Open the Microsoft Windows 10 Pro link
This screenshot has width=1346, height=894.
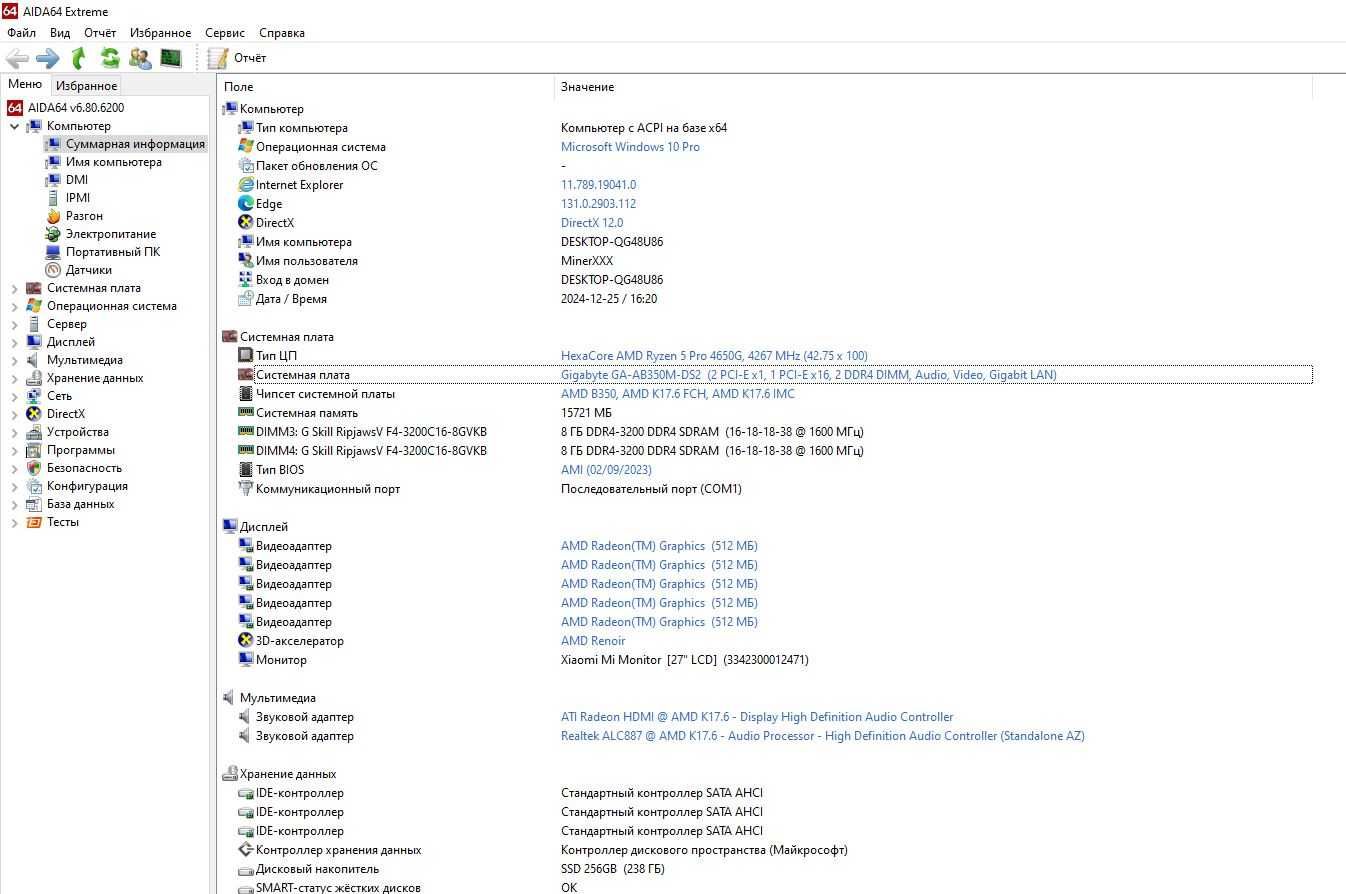pyautogui.click(x=630, y=147)
